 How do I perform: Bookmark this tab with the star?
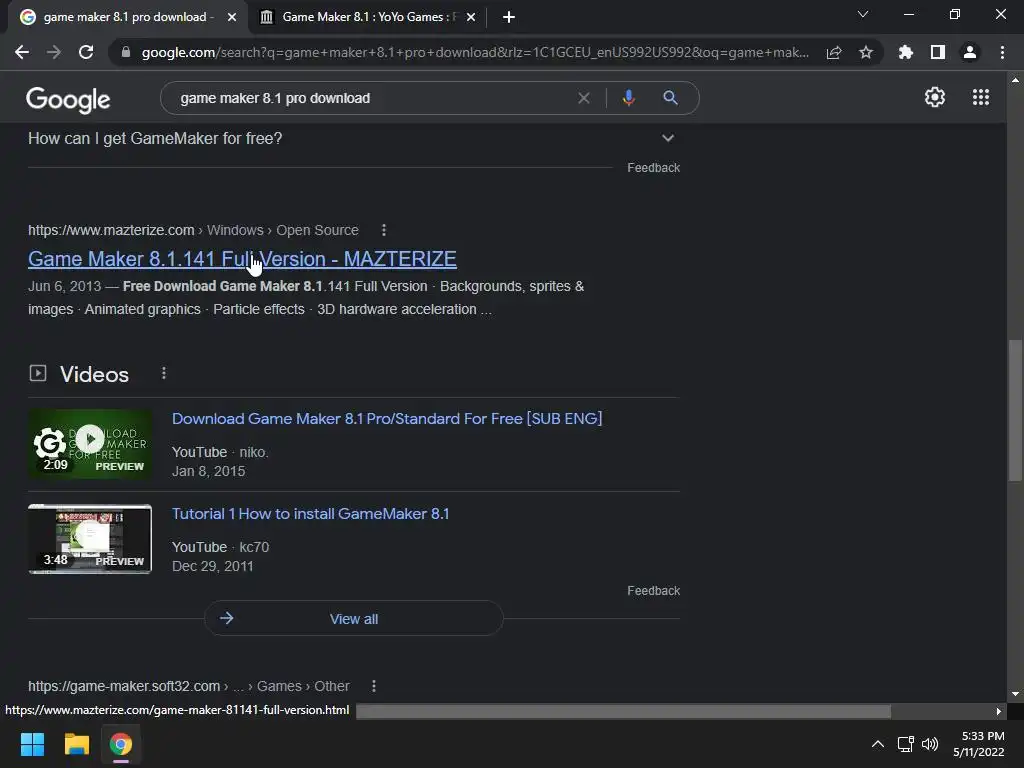point(866,52)
